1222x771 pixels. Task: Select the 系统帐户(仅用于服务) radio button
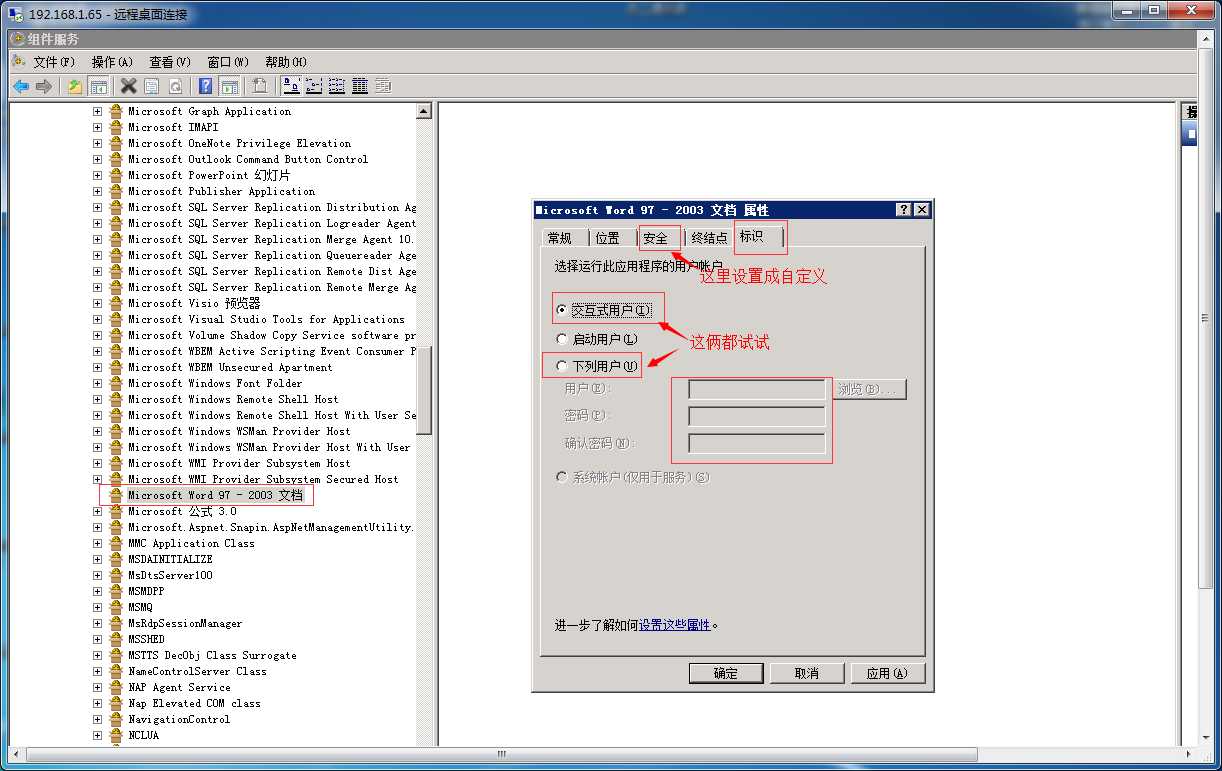(562, 477)
